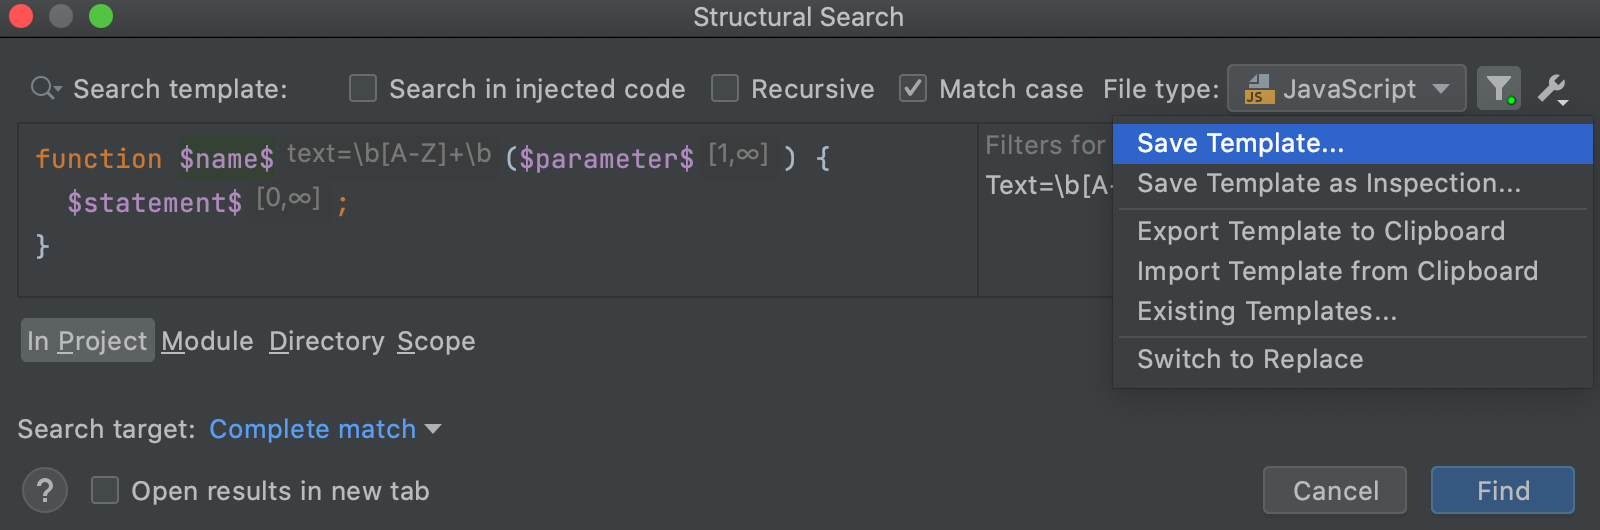Select Export Template to Clipboard
The image size is (1600, 530).
coord(1320,231)
